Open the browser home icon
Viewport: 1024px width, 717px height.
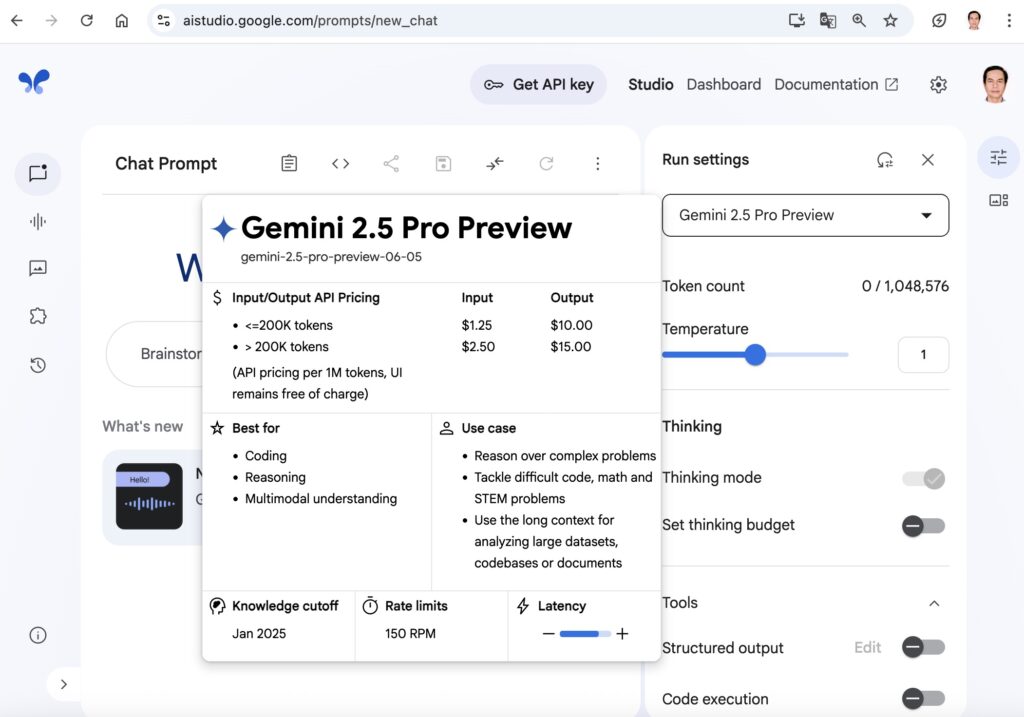pos(121,20)
